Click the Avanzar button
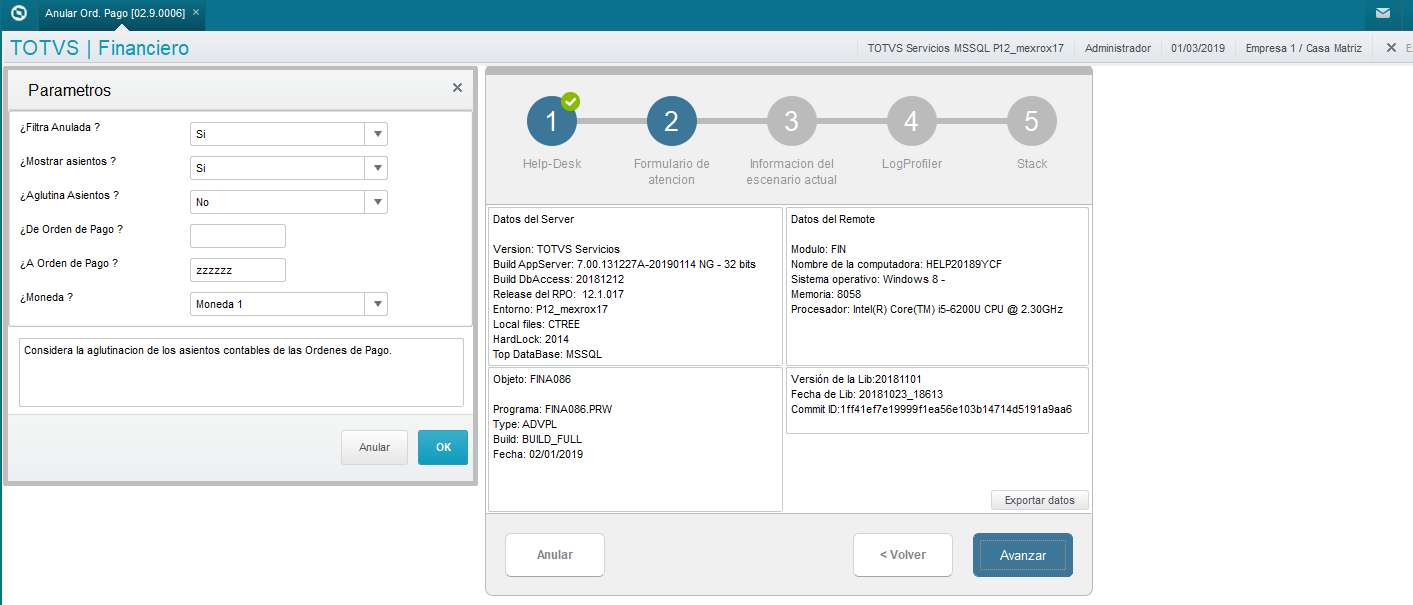Image resolution: width=1413 pixels, height=605 pixels. (x=1023, y=555)
